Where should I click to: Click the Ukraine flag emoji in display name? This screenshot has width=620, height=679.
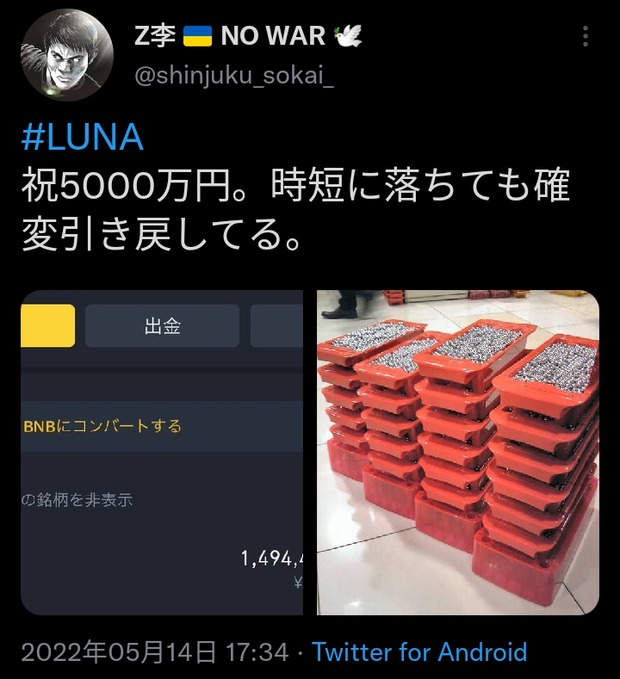[197, 36]
